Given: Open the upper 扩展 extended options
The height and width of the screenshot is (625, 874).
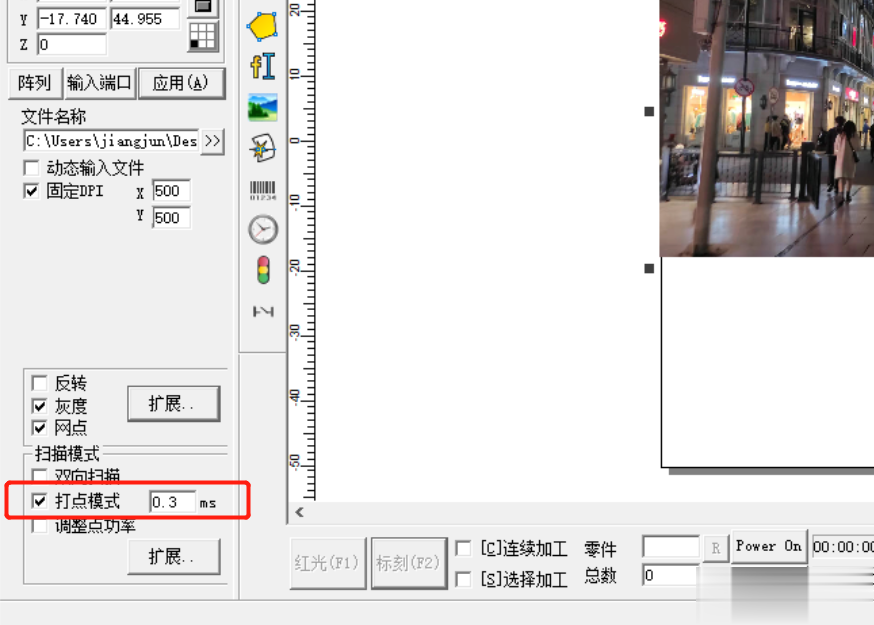Looking at the screenshot, I should click(x=173, y=403).
